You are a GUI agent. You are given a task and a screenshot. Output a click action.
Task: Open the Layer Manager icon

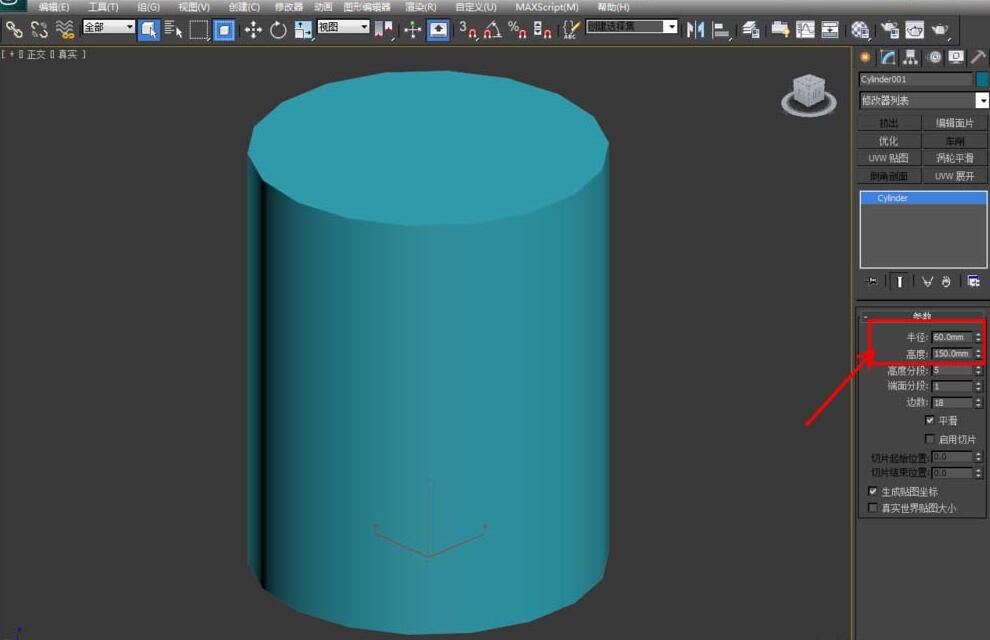click(x=751, y=30)
